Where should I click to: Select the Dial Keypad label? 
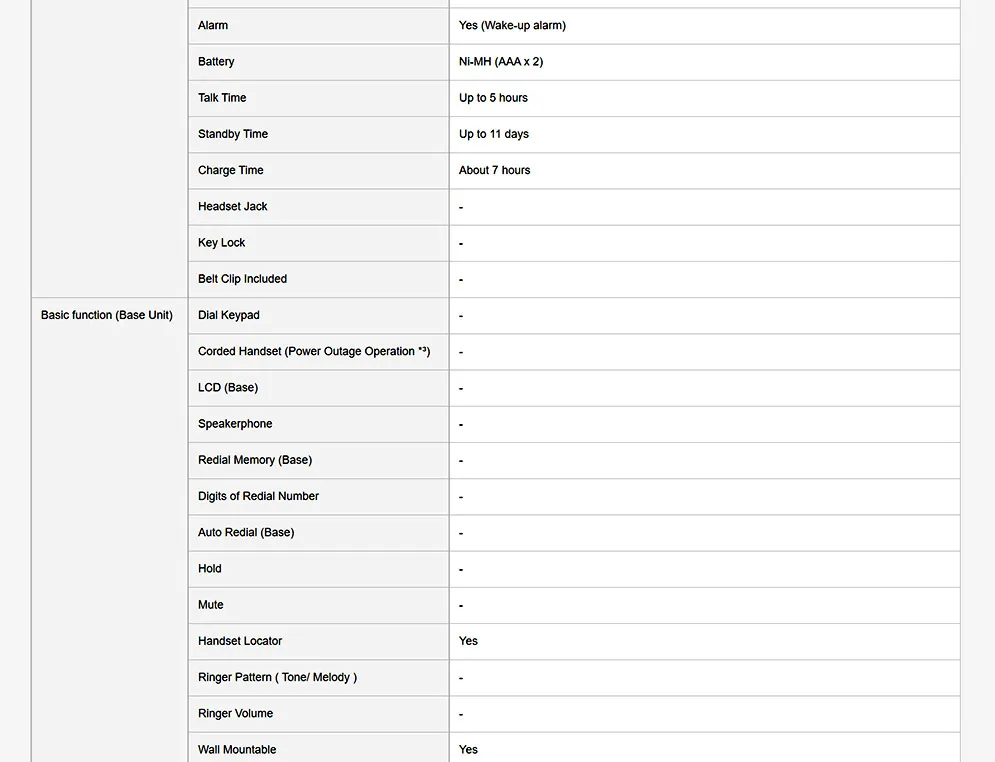pos(228,315)
